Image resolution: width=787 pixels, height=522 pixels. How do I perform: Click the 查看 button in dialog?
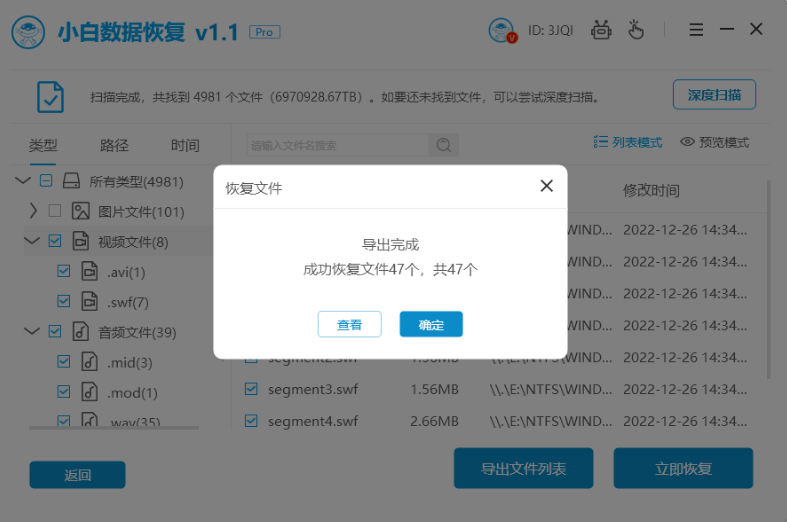point(349,324)
